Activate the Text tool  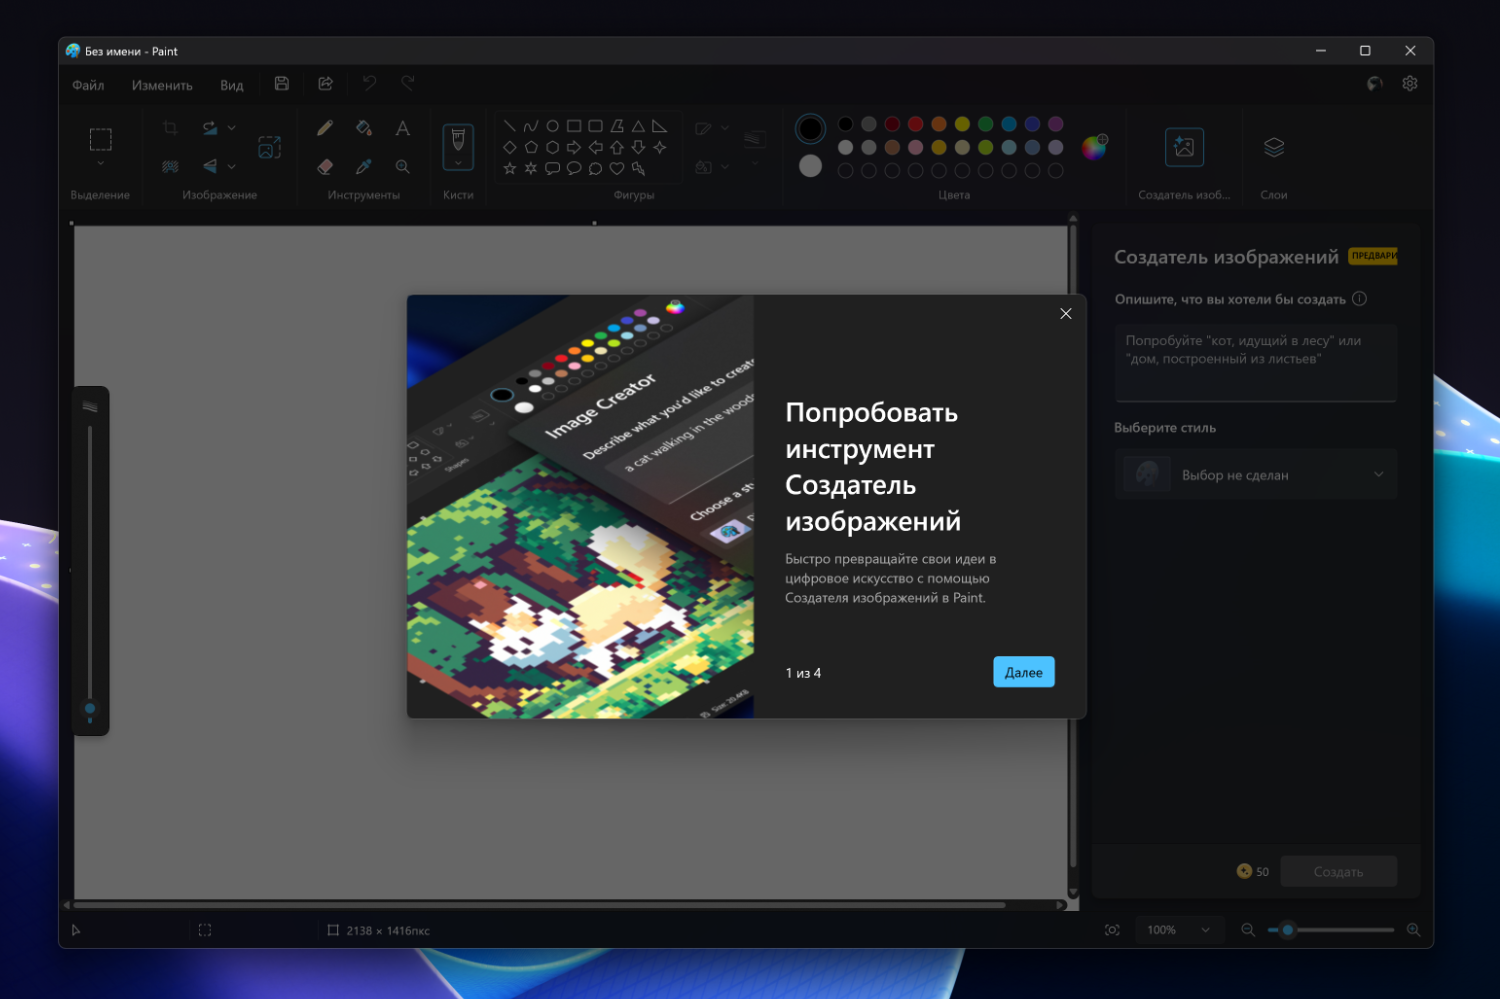402,128
